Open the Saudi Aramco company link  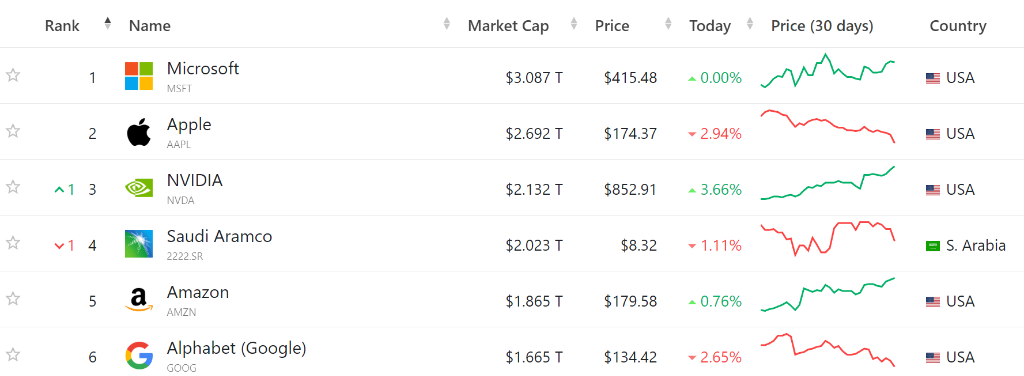click(x=219, y=236)
